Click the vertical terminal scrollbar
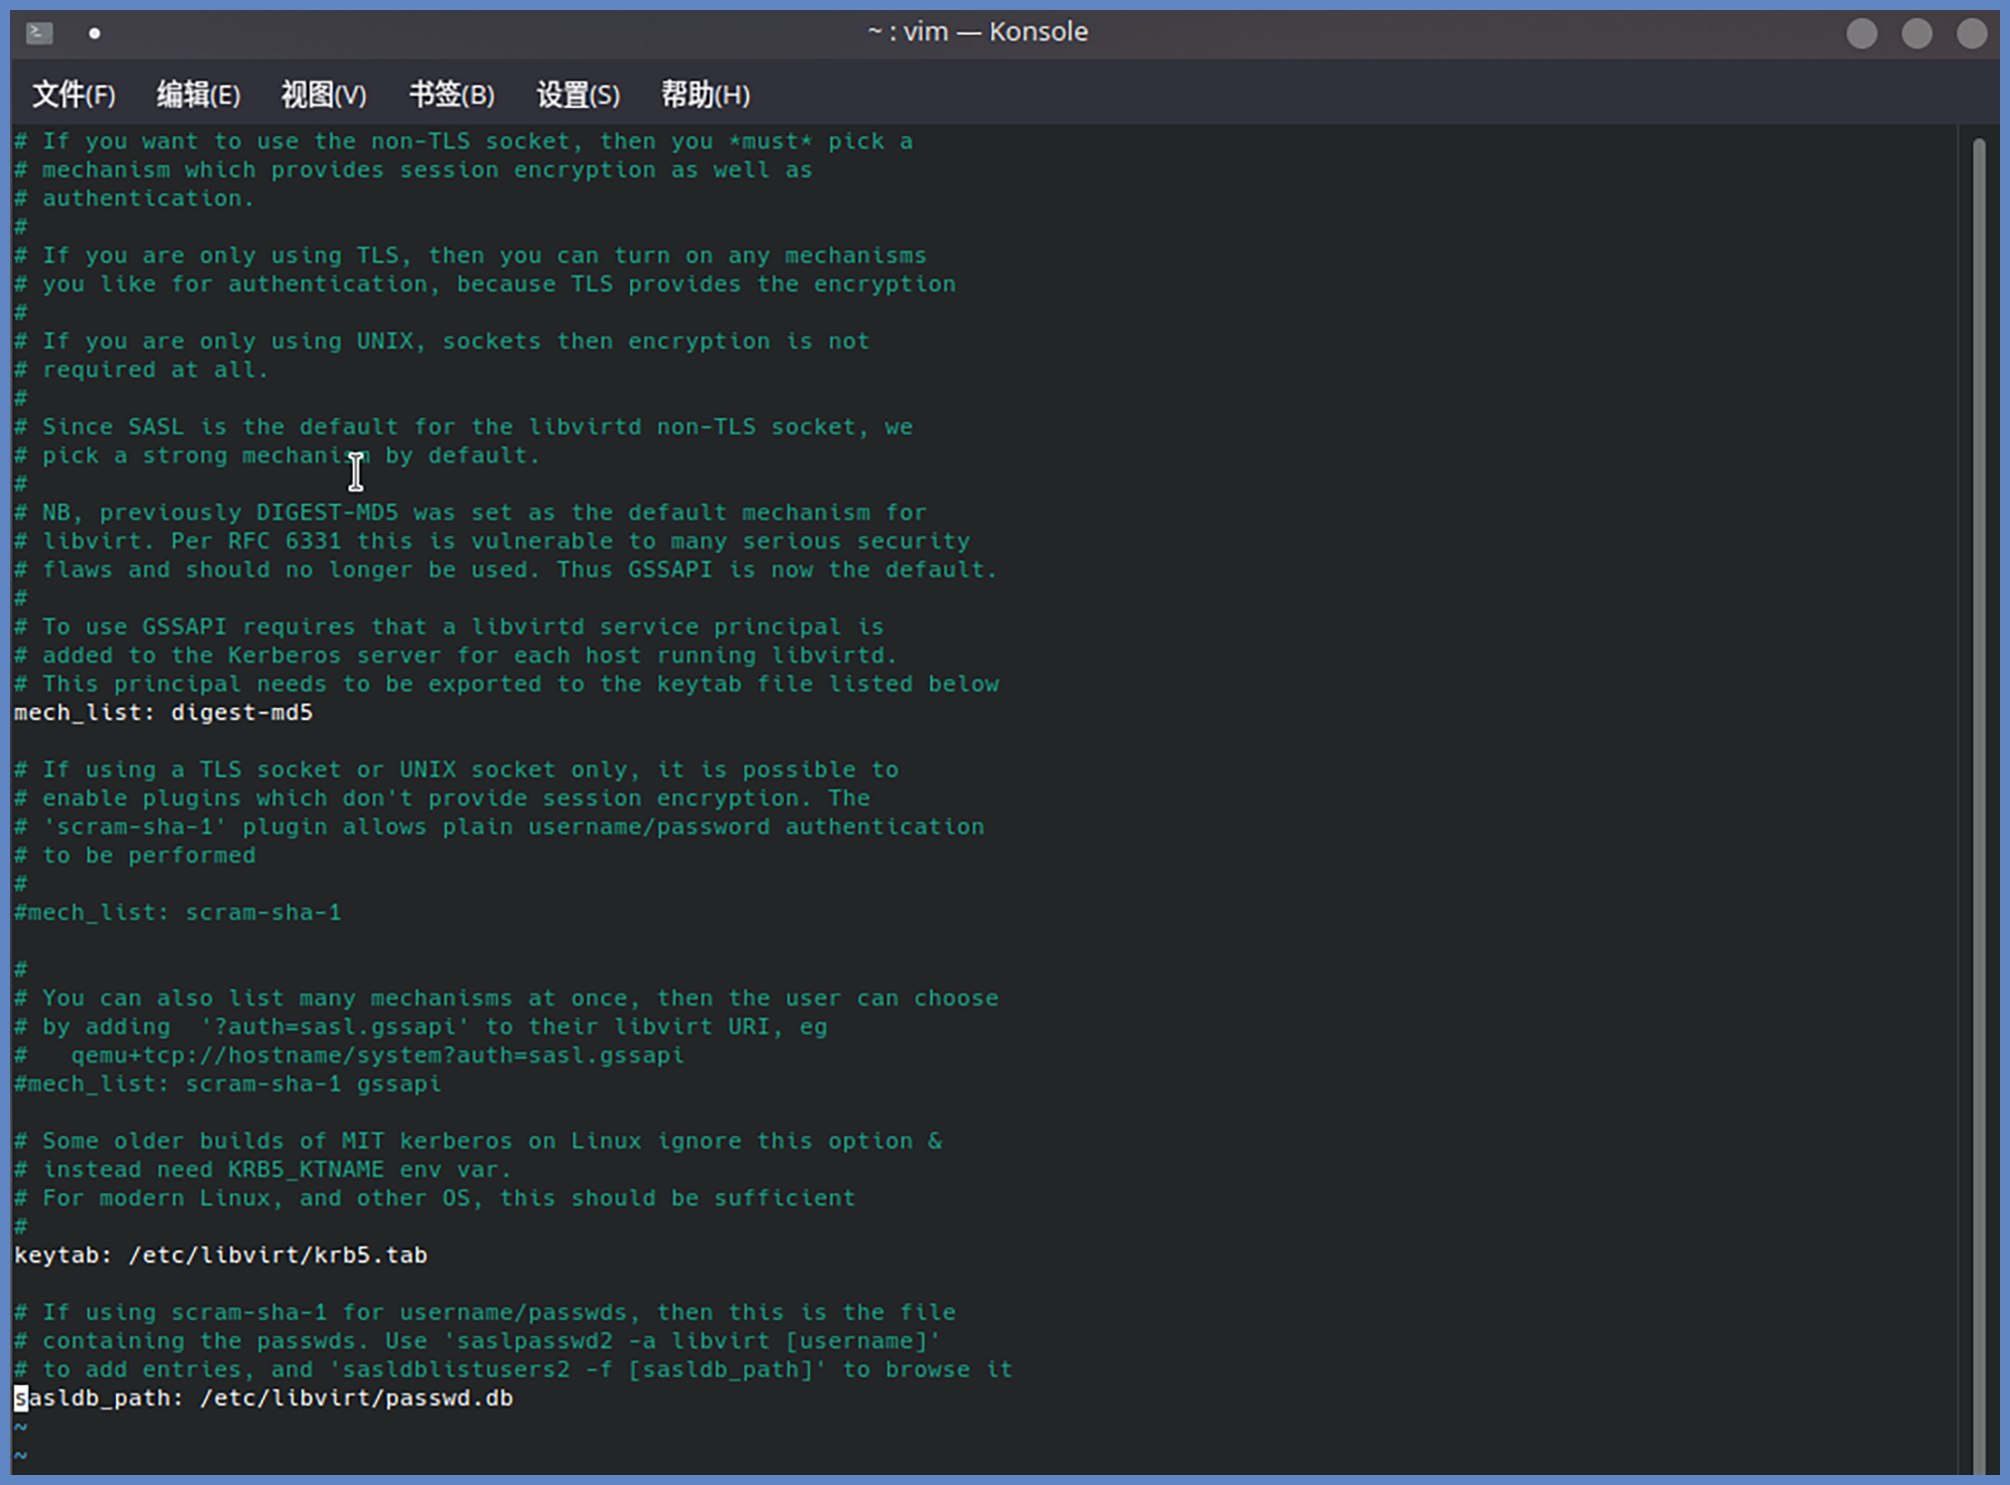 (x=1978, y=800)
